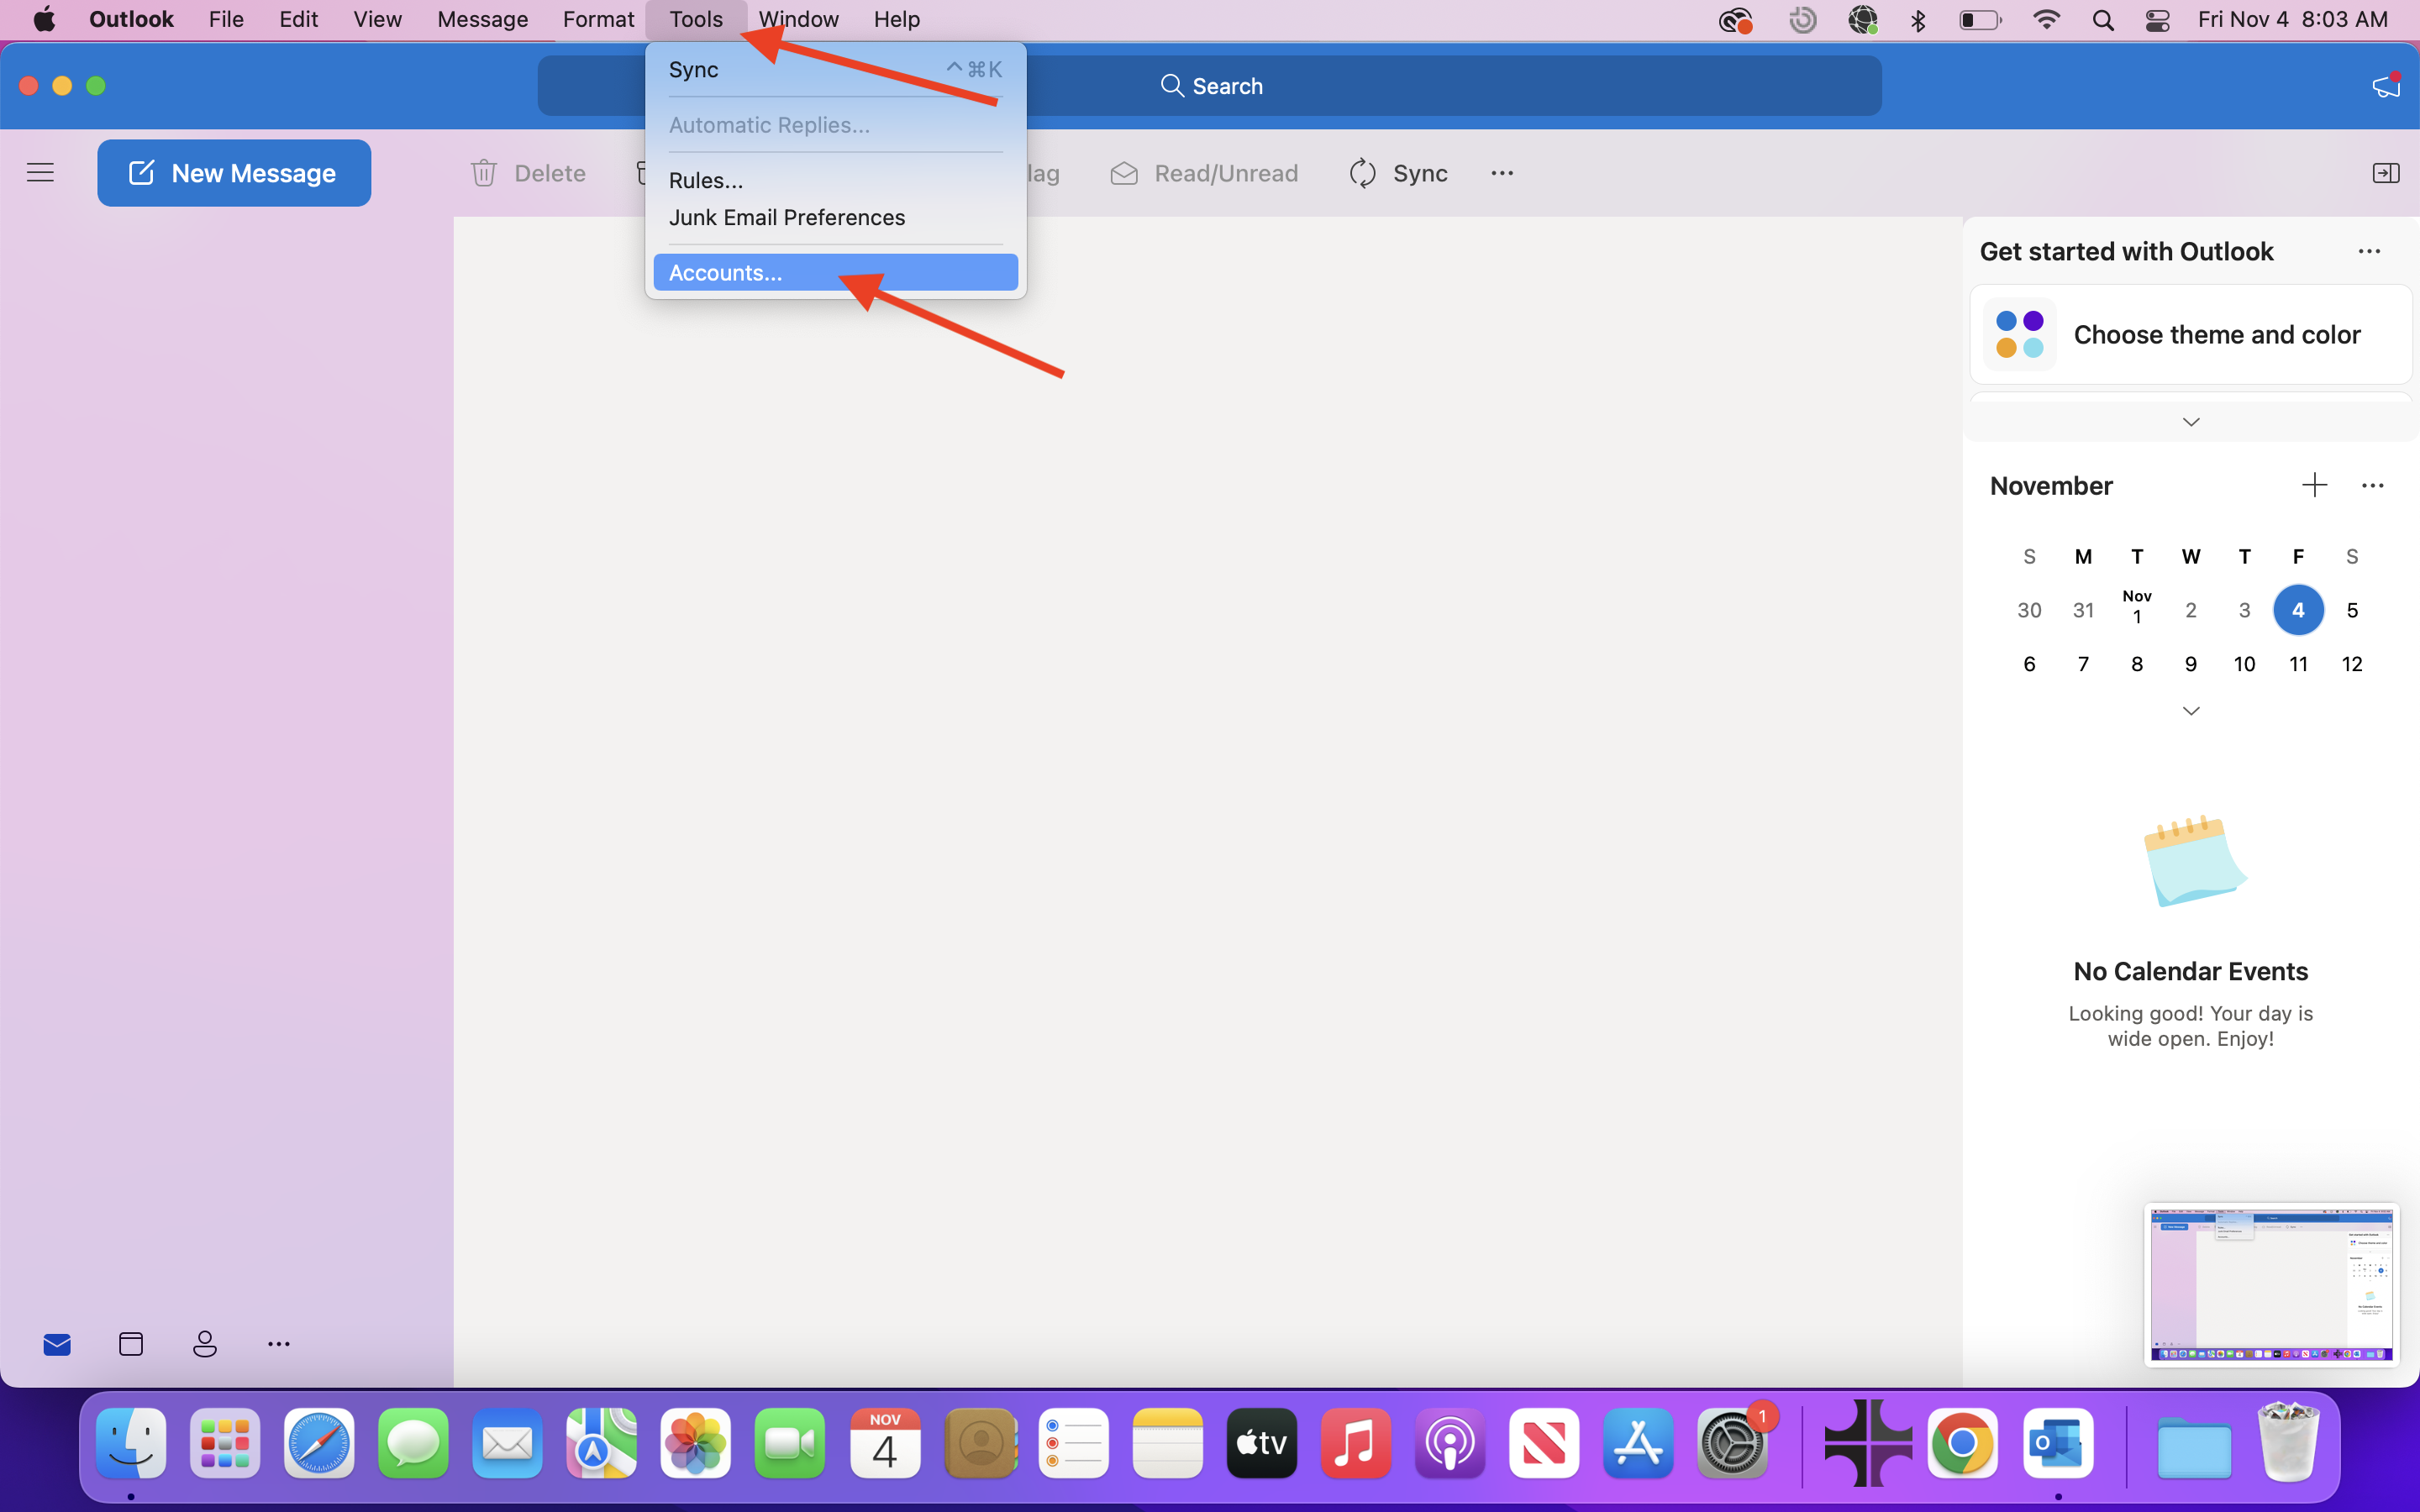Collapse the task pane on the right

click(2385, 173)
